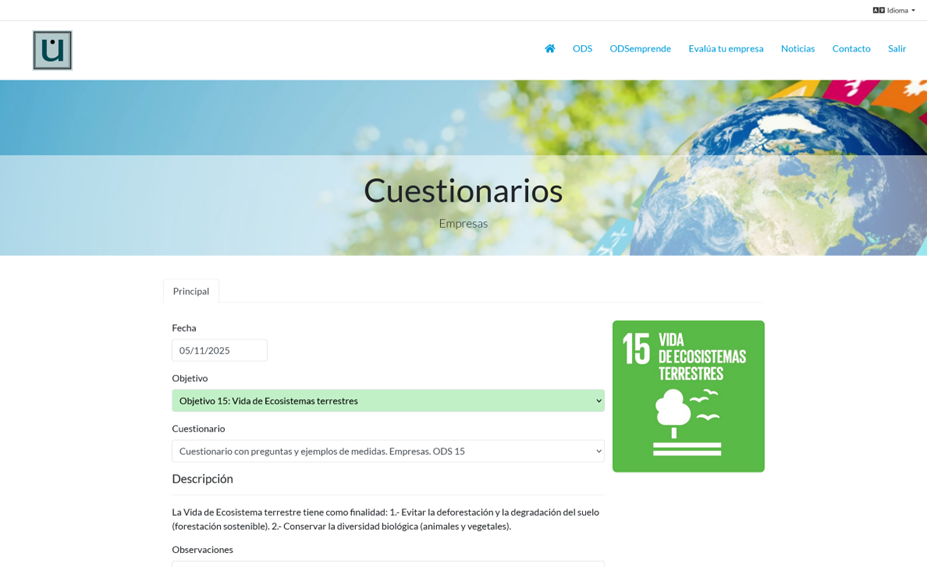Click the Empresas subtitle under the heading

[463, 223]
